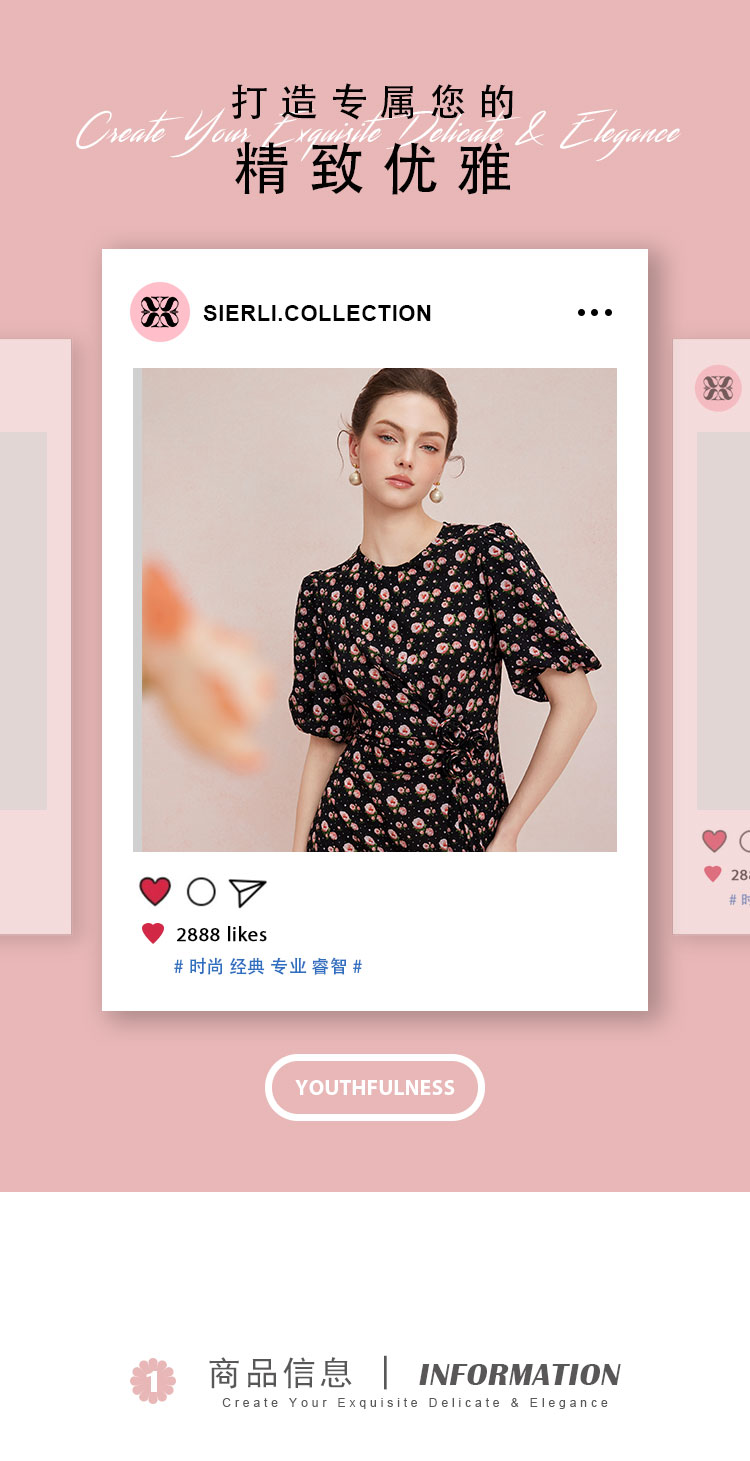The image size is (750, 1461).
Task: Open the SIERLI.COLLECTION username link
Action: (x=317, y=313)
